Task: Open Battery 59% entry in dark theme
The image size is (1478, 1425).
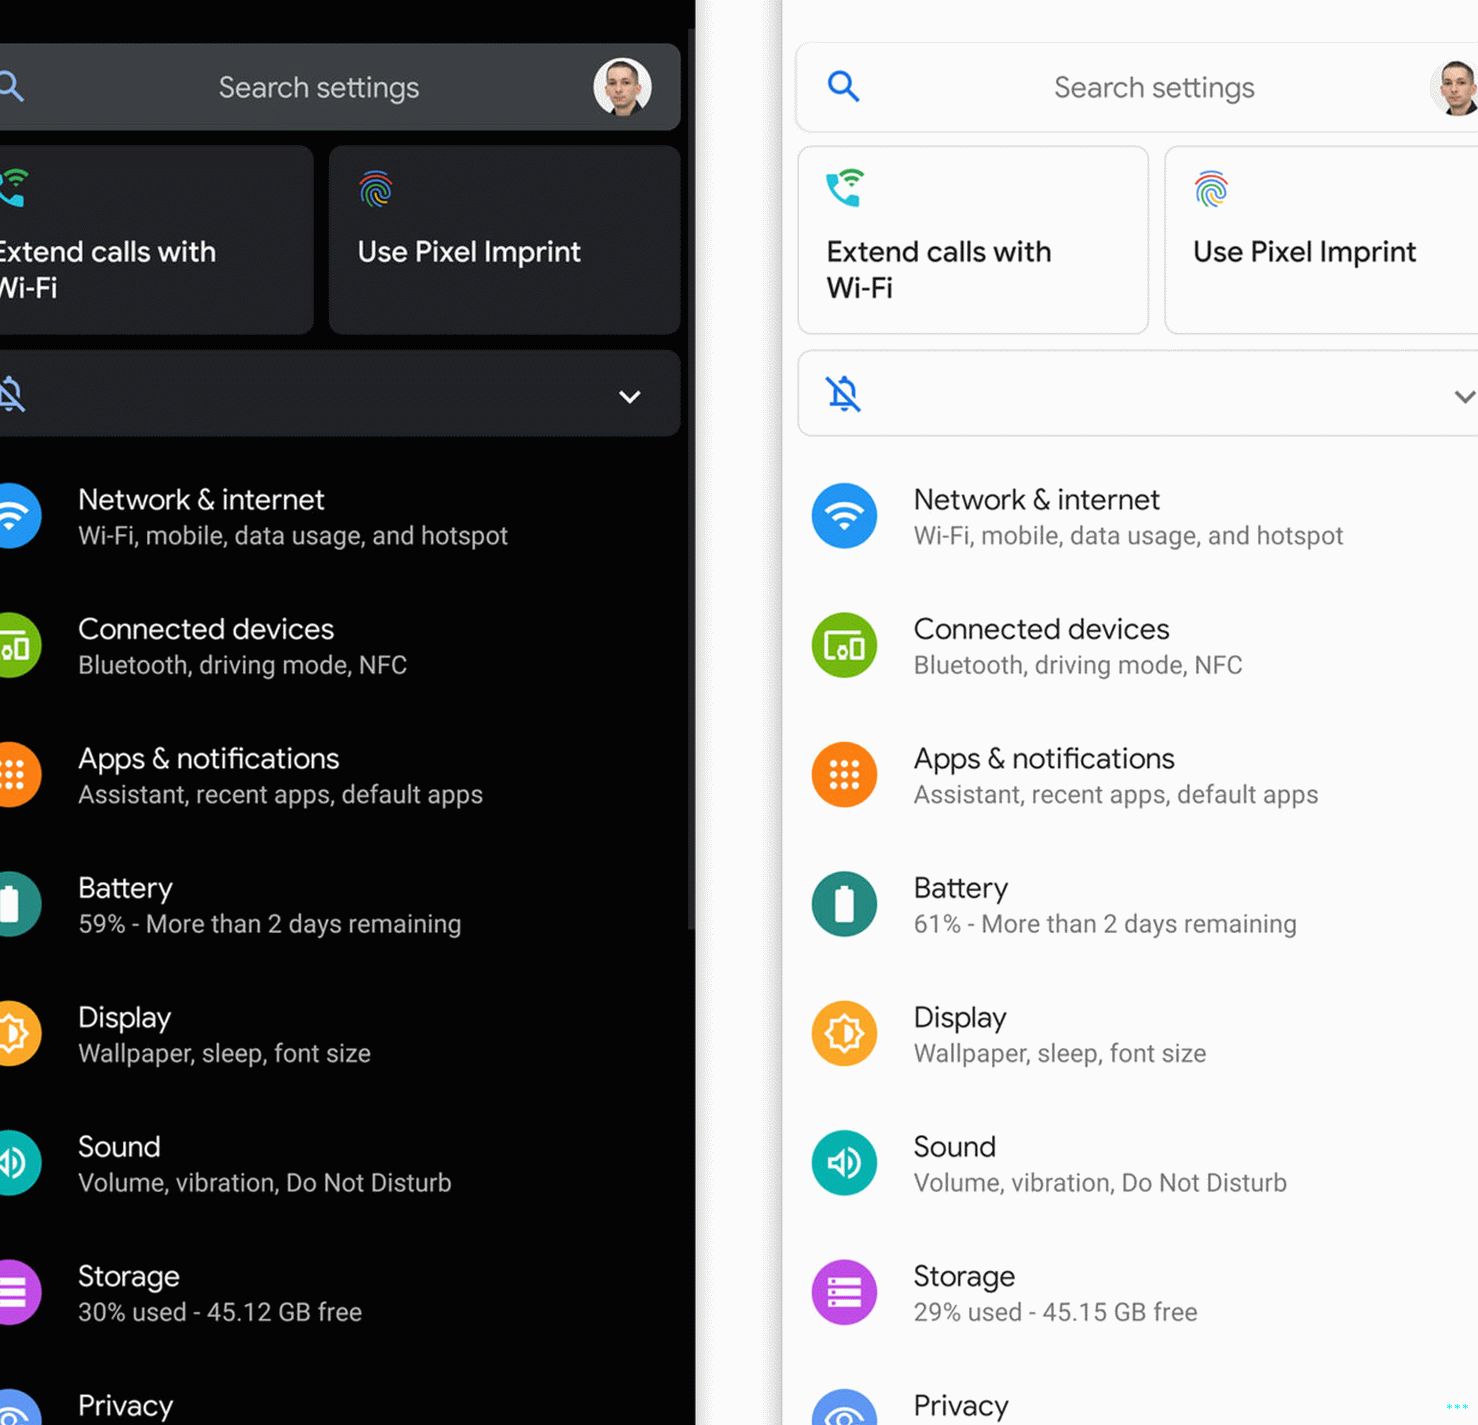Action: [269, 904]
